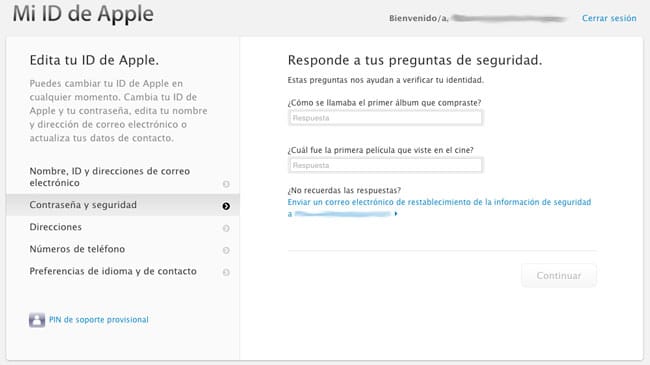Focus the answer field for first movie question
The height and width of the screenshot is (365, 650).
tap(386, 165)
